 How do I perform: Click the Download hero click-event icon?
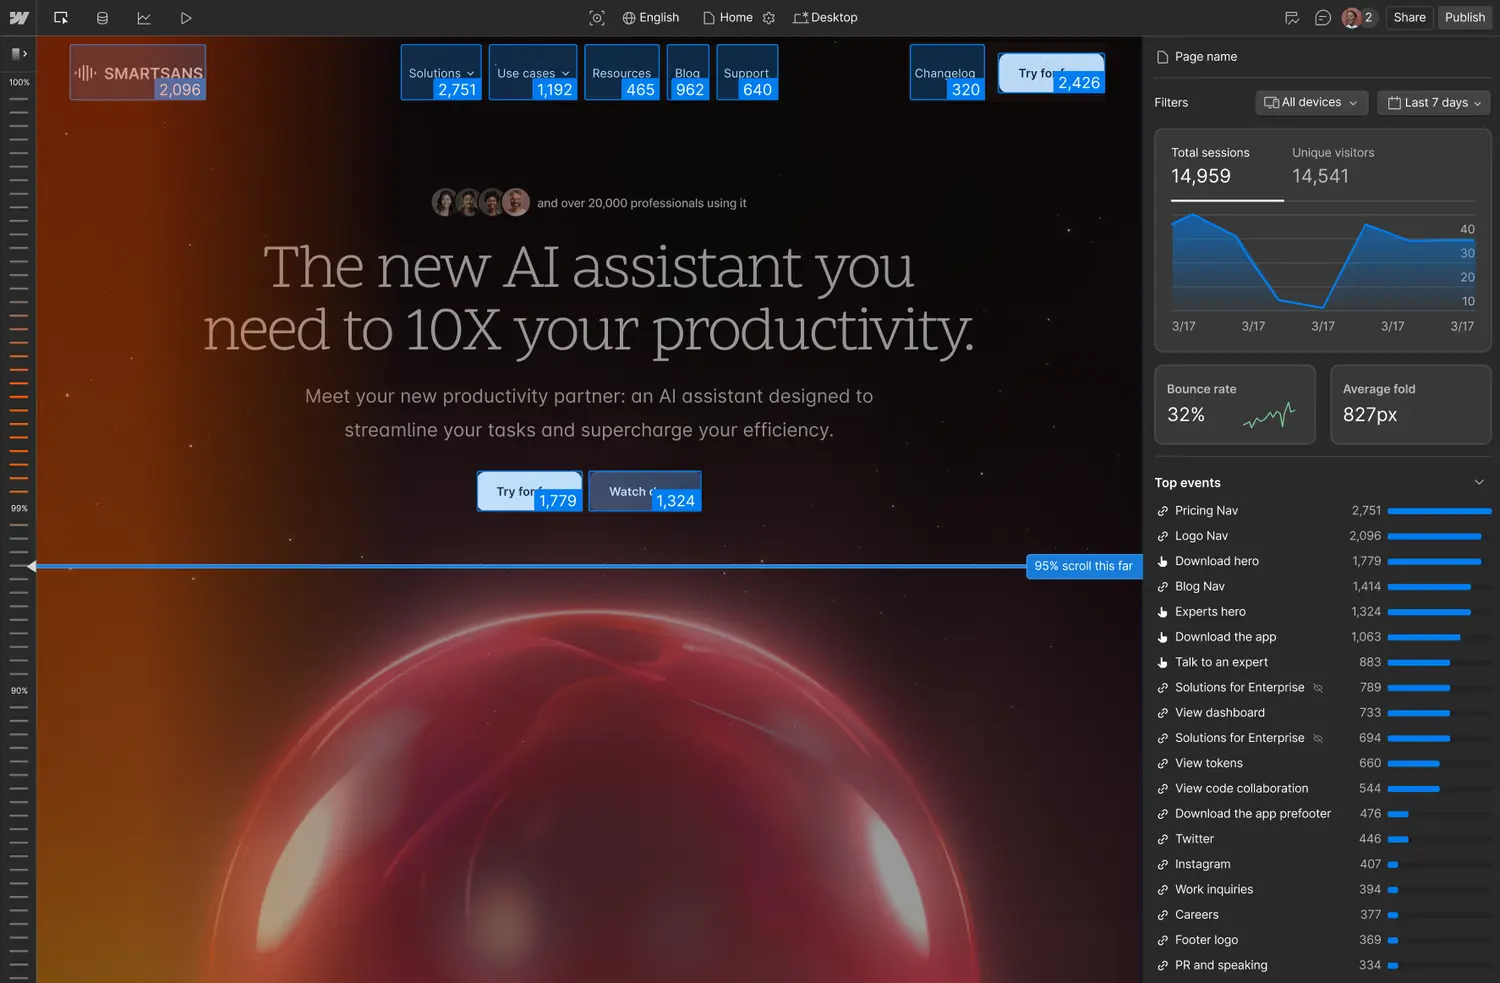[x=1163, y=562]
